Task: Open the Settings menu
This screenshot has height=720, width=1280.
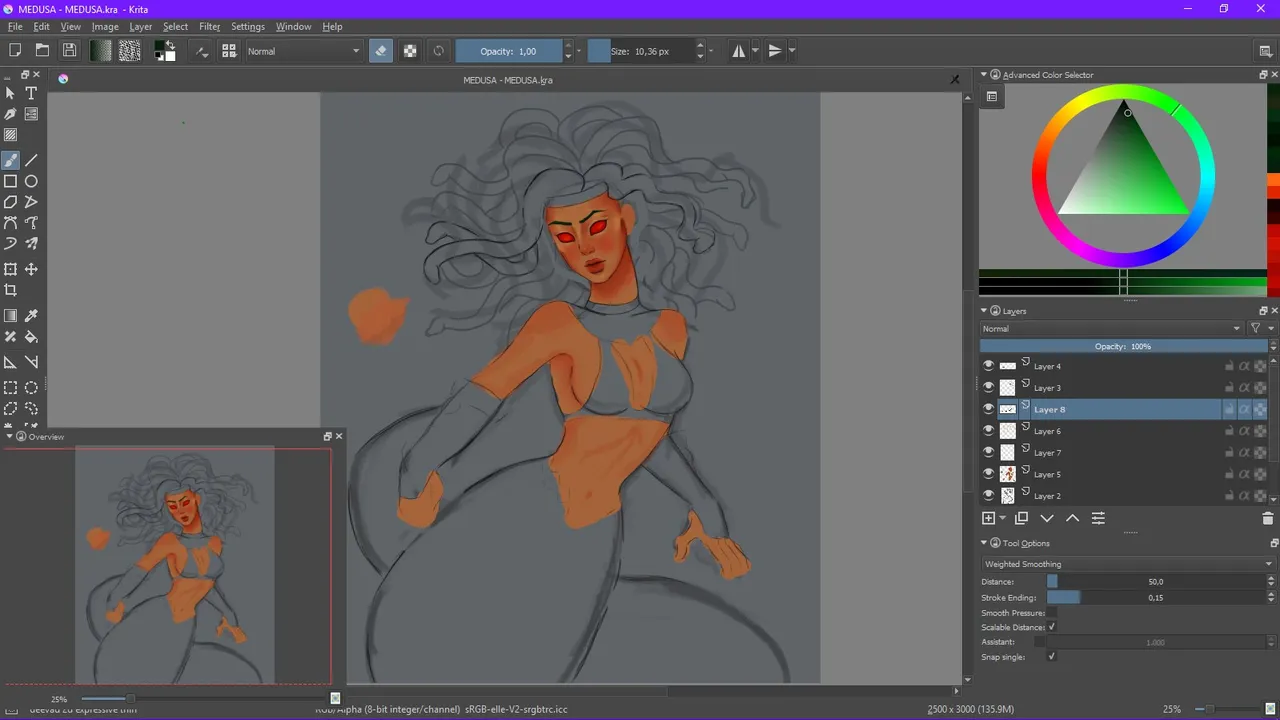Action: 248,27
